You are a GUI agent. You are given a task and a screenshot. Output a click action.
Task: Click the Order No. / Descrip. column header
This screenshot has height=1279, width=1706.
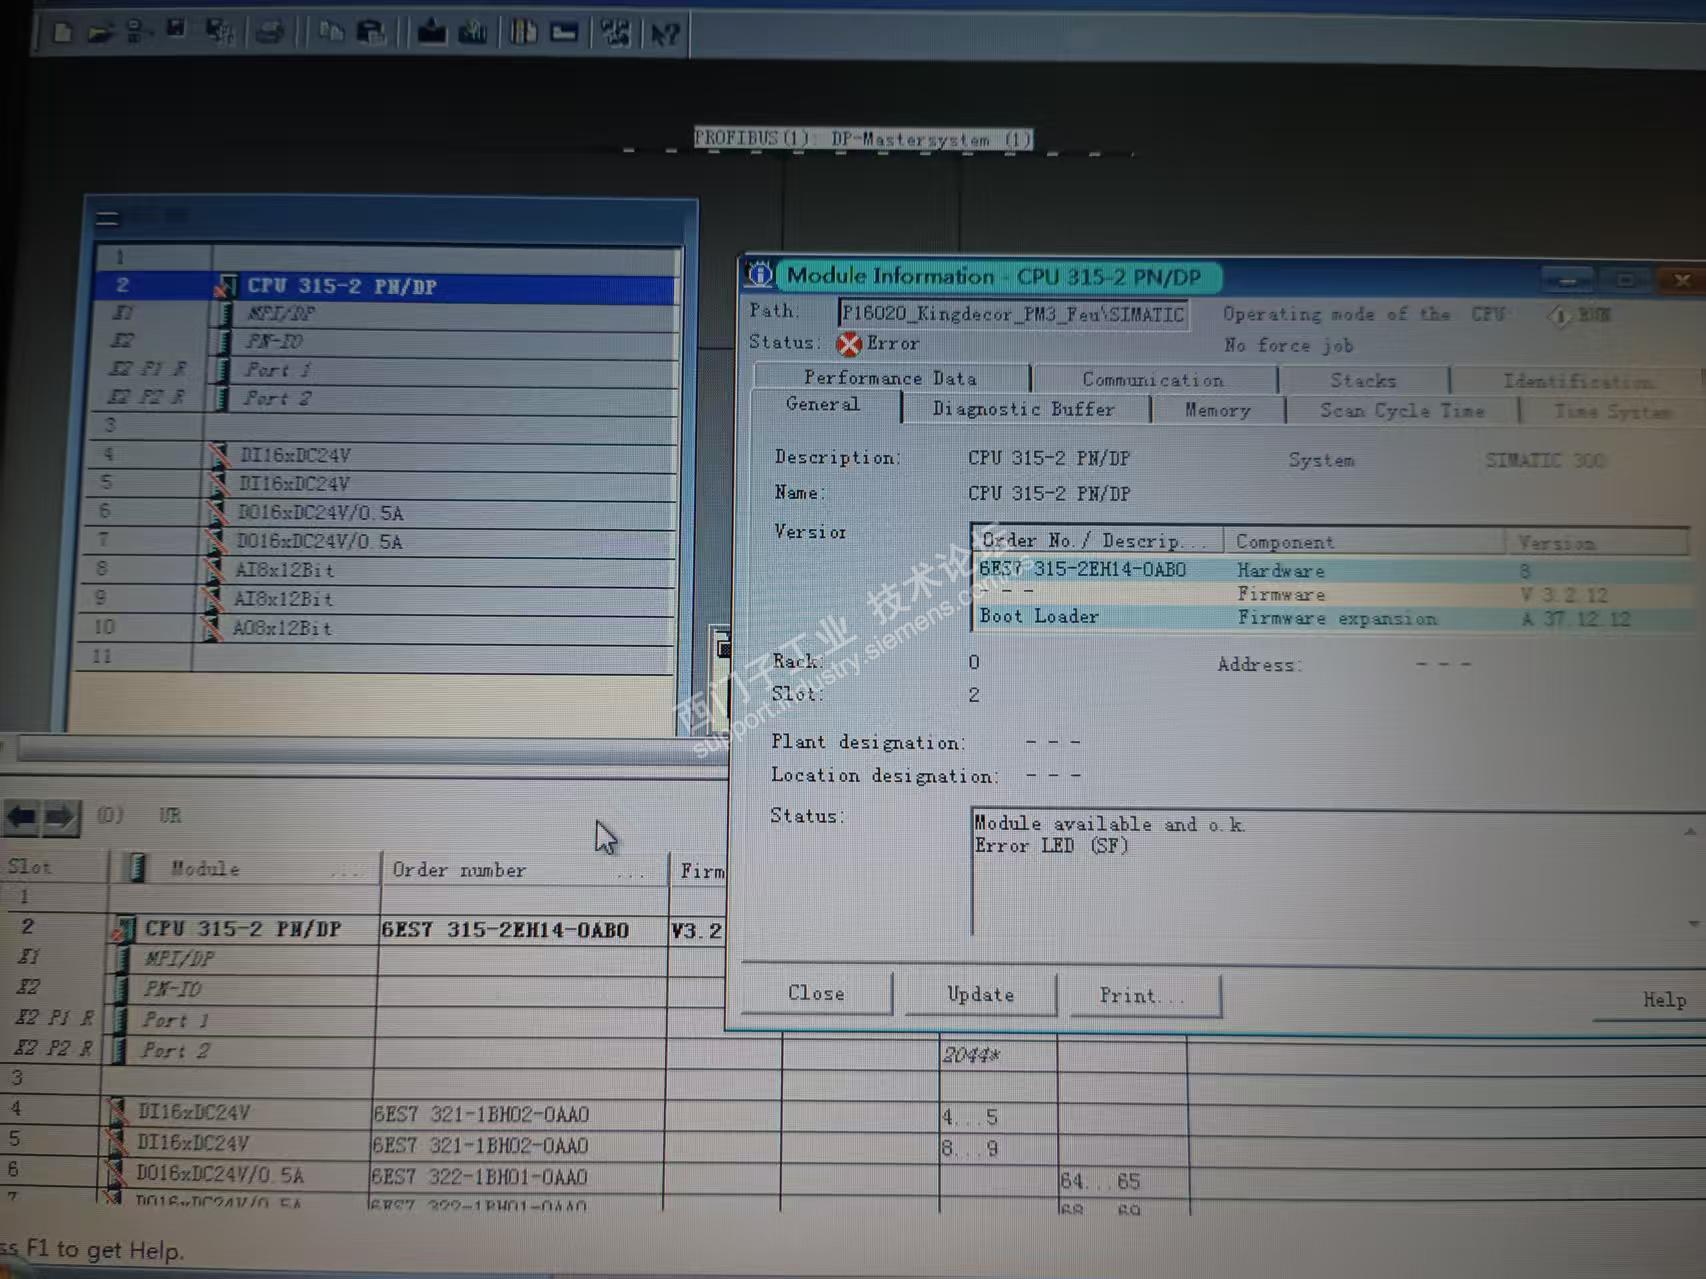pyautogui.click(x=1098, y=541)
